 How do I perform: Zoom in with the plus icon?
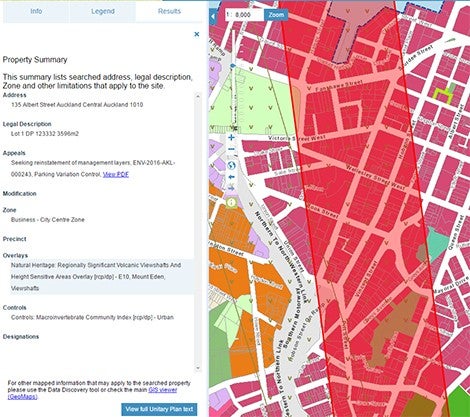(231, 137)
